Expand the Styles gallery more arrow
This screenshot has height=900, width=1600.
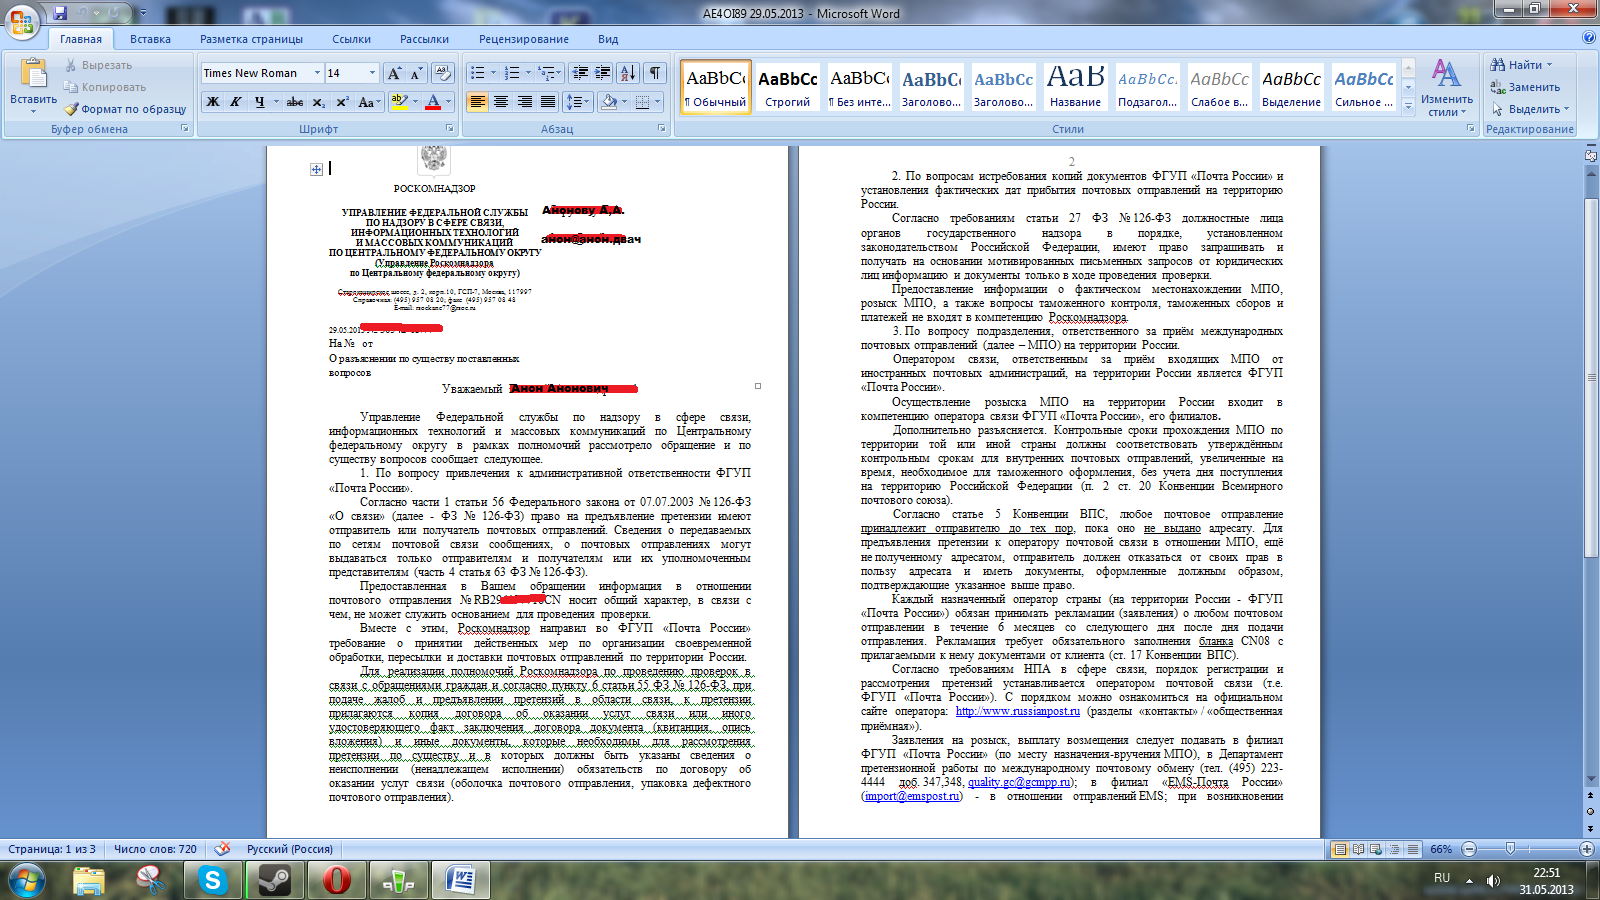point(1408,107)
